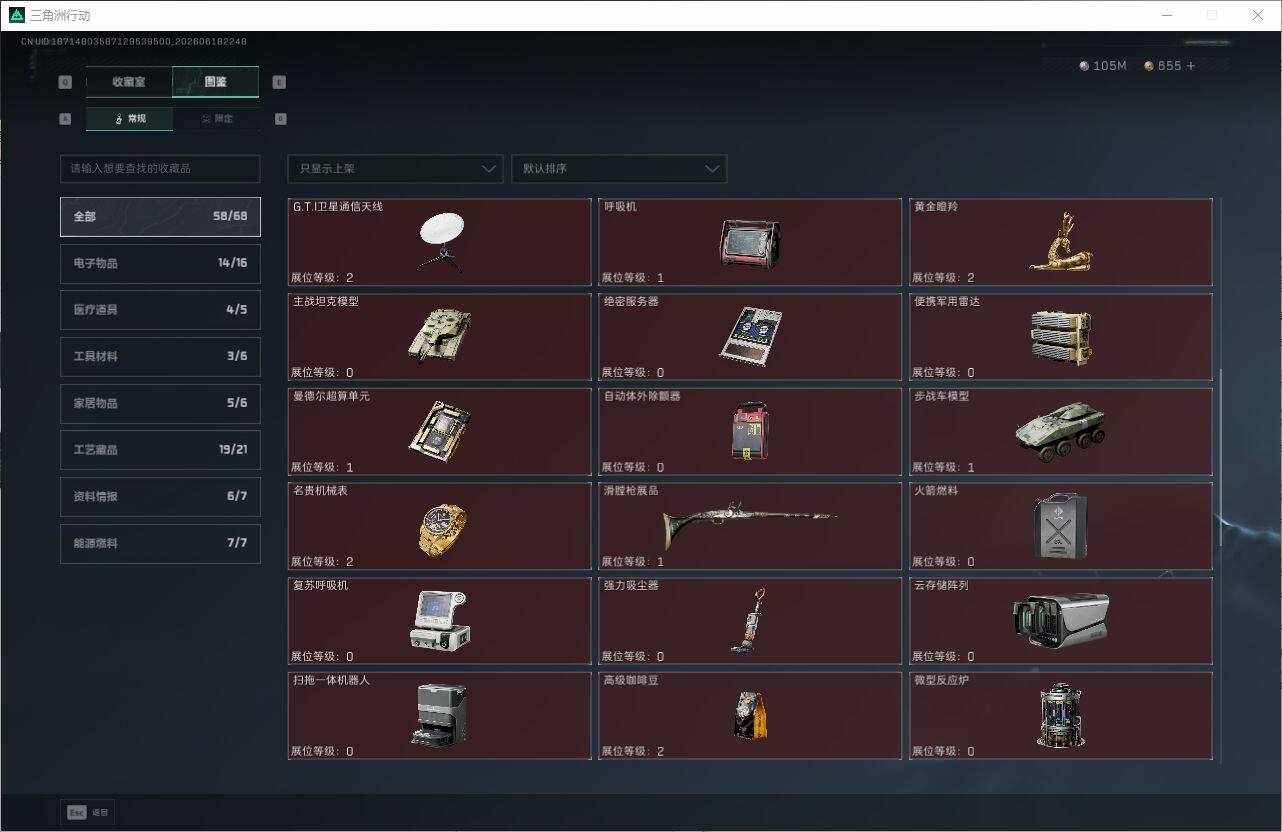
Task: Select the 自动体外除颤器 defibrillator
Action: pyautogui.click(x=750, y=432)
